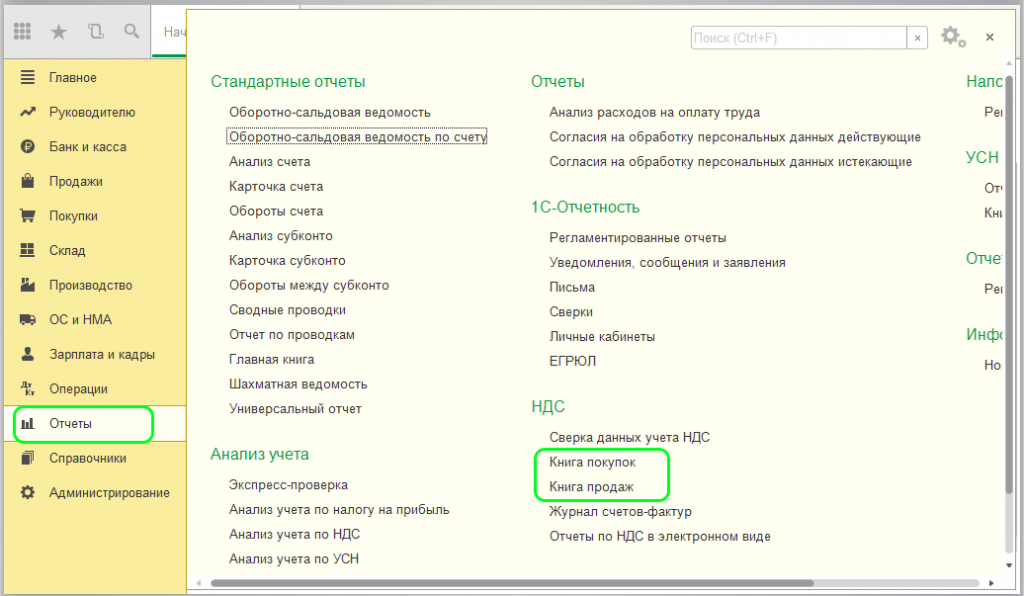Viewport: 1024px width, 596px height.
Task: Clear the search field with the x button
Action: click(917, 37)
